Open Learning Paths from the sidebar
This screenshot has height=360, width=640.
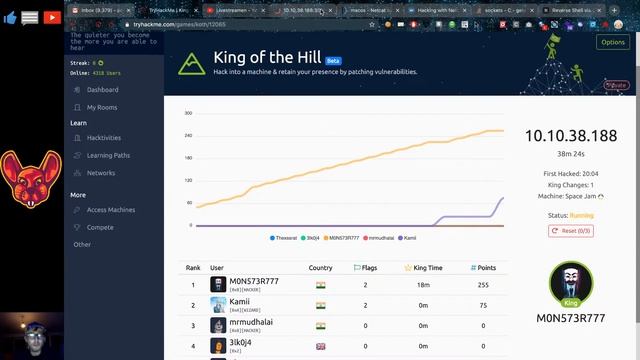[108, 156]
